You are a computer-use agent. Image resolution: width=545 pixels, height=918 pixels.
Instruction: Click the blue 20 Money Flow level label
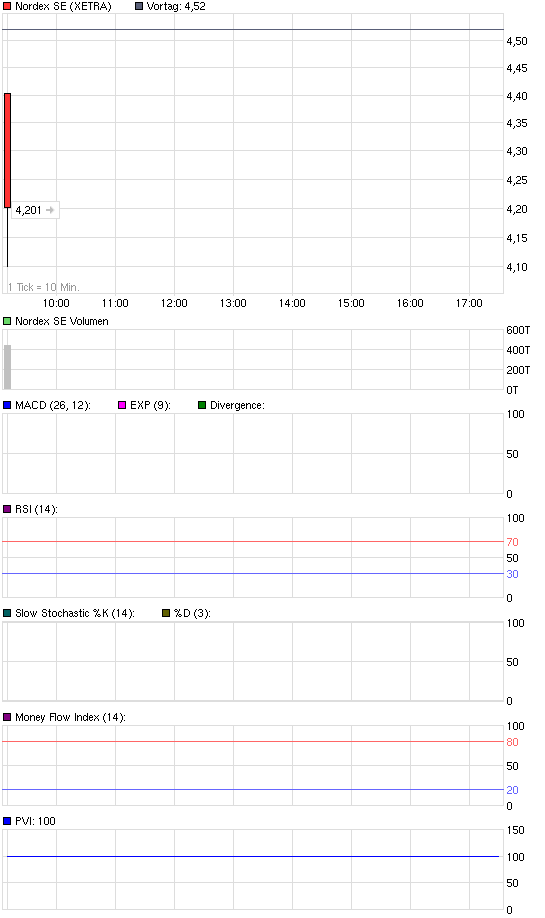512,790
